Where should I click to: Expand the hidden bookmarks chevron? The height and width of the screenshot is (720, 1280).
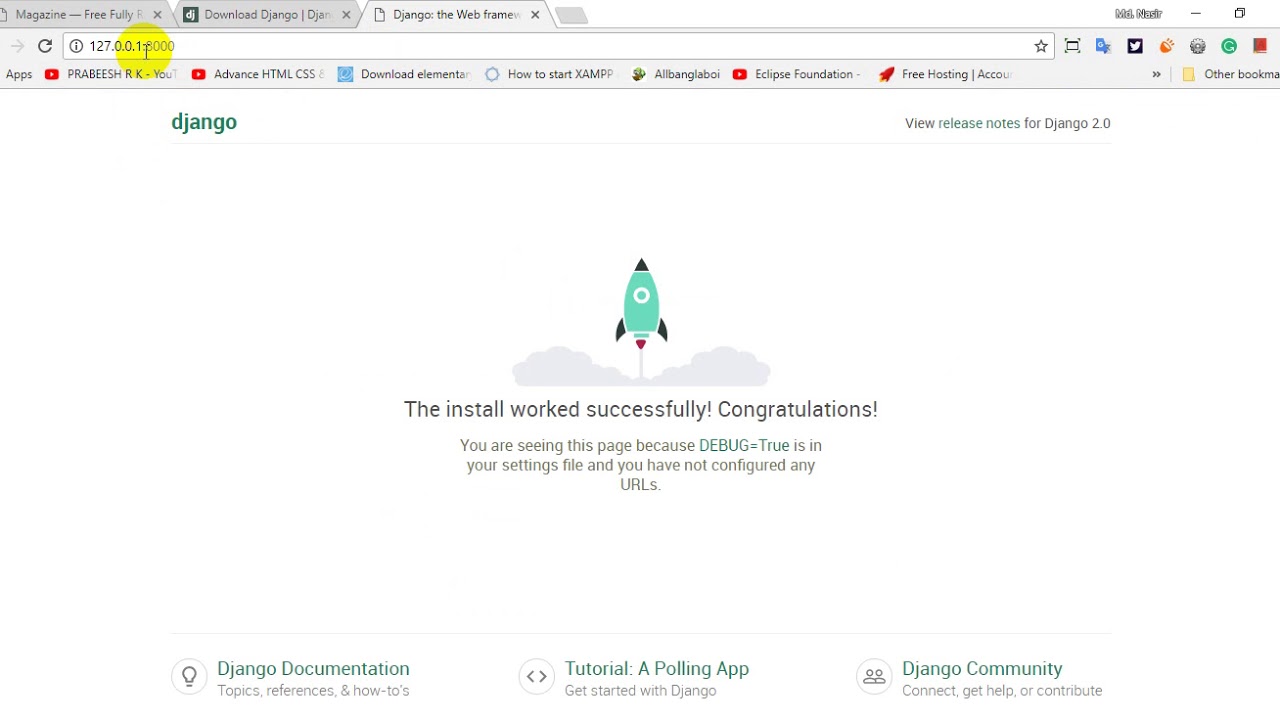1156,74
